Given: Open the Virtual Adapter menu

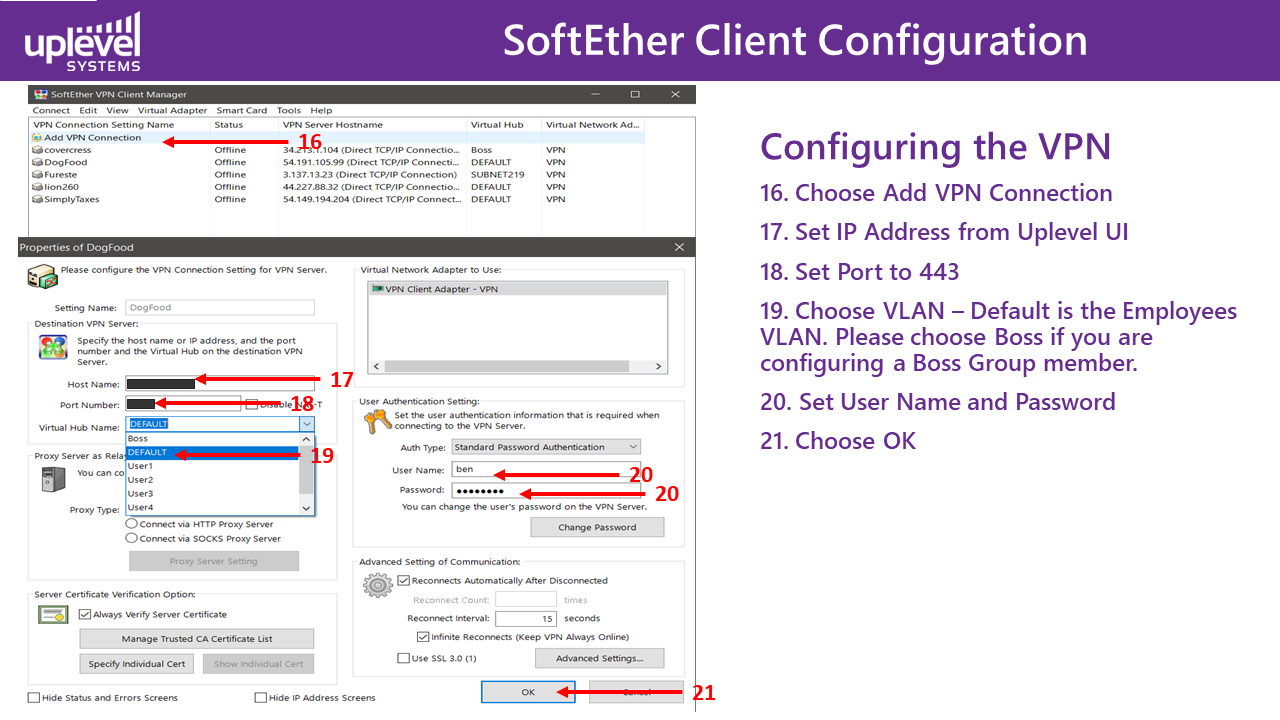Looking at the screenshot, I should pyautogui.click(x=172, y=111).
